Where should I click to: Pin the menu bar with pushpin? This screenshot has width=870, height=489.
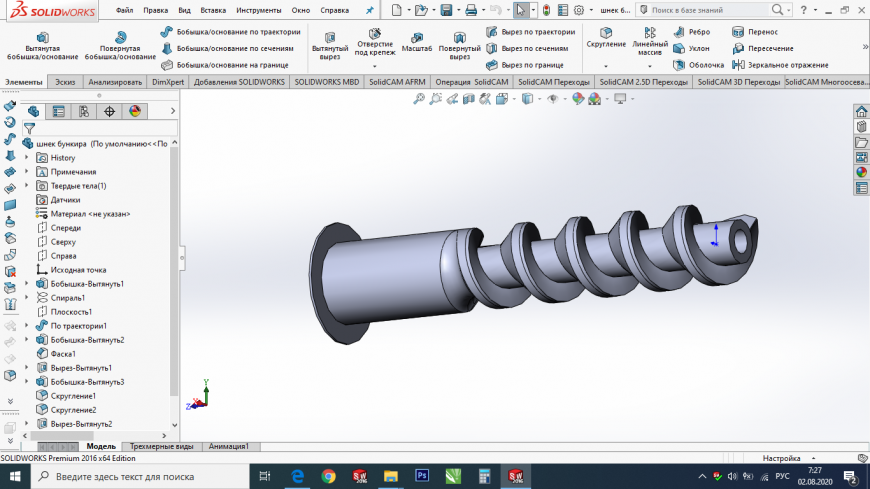click(370, 10)
